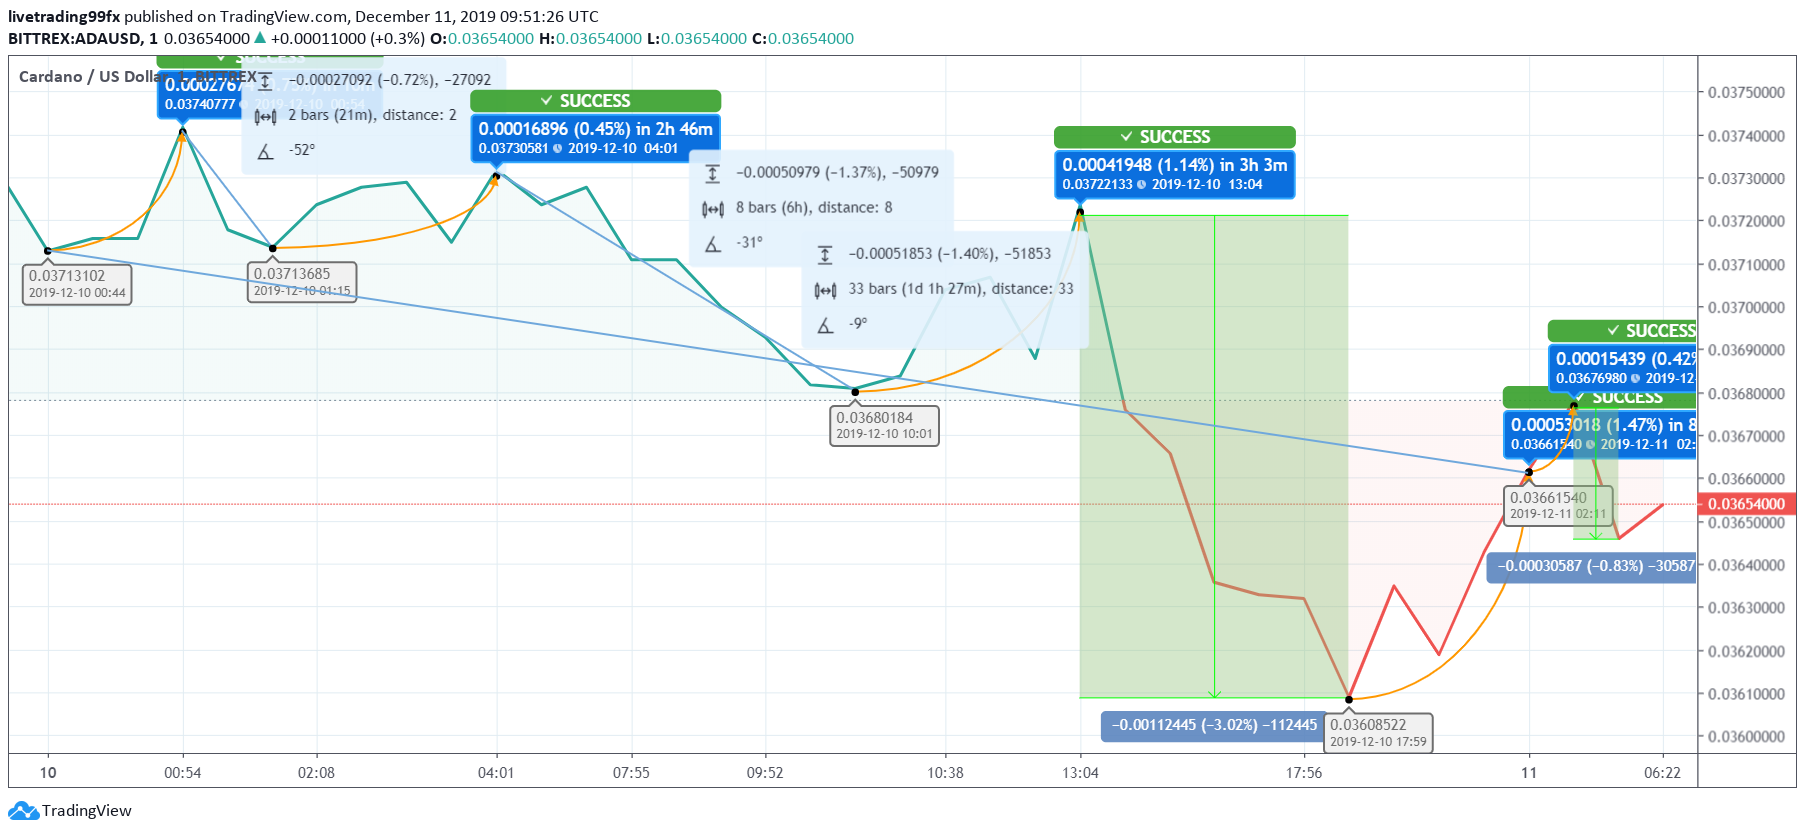Click the checkmark in the upper-right SUCCESS label
The image size is (1805, 834).
click(1613, 331)
